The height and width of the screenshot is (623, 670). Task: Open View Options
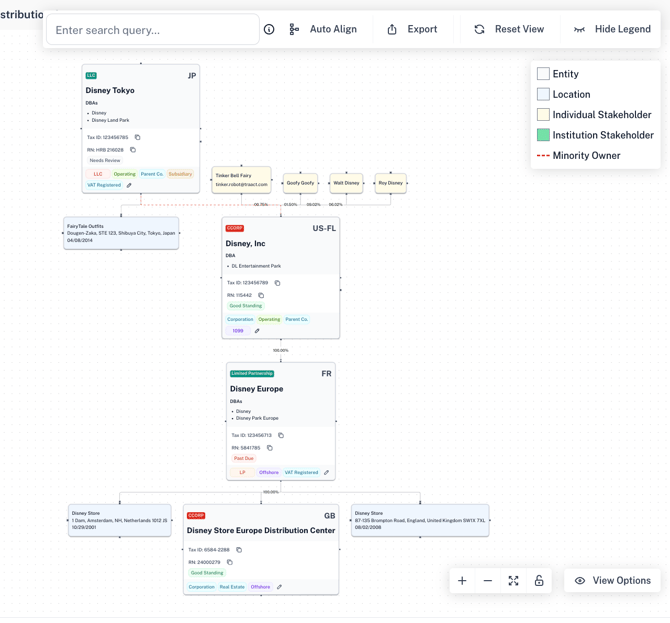(612, 580)
